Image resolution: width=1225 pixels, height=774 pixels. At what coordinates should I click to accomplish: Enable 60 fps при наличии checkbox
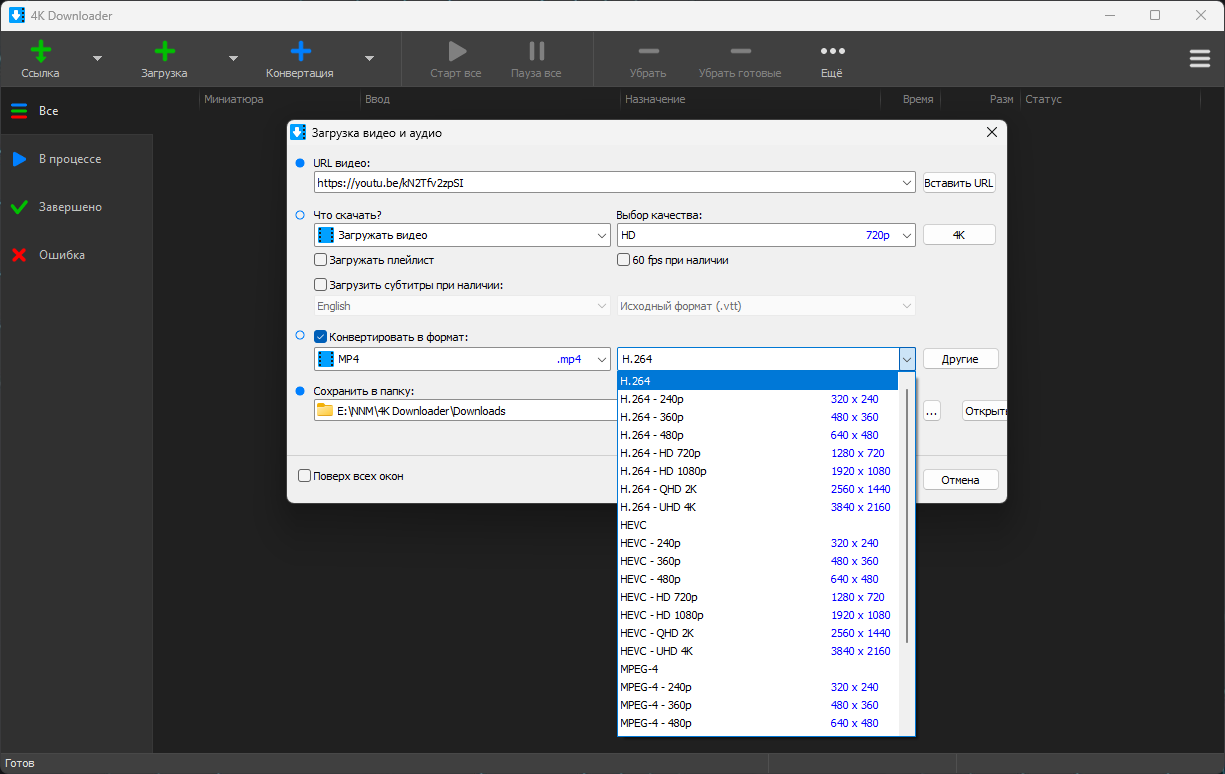(624, 260)
